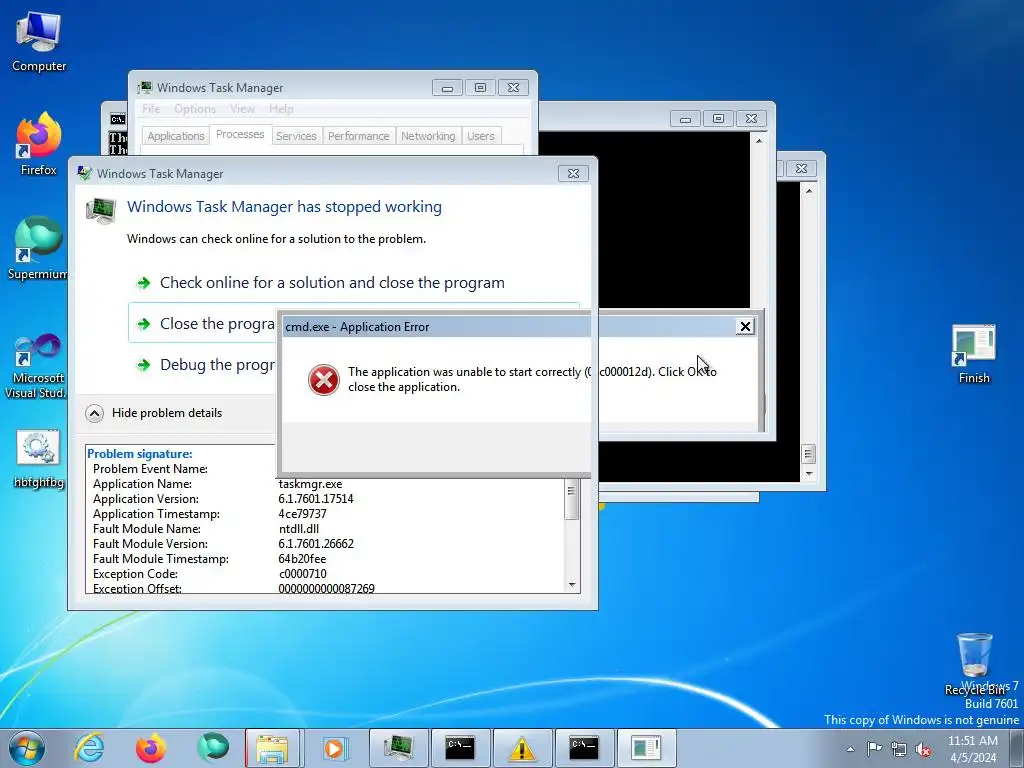This screenshot has height=768, width=1024.
Task: Click cmd icon of the background console window
Action: [x=118, y=119]
